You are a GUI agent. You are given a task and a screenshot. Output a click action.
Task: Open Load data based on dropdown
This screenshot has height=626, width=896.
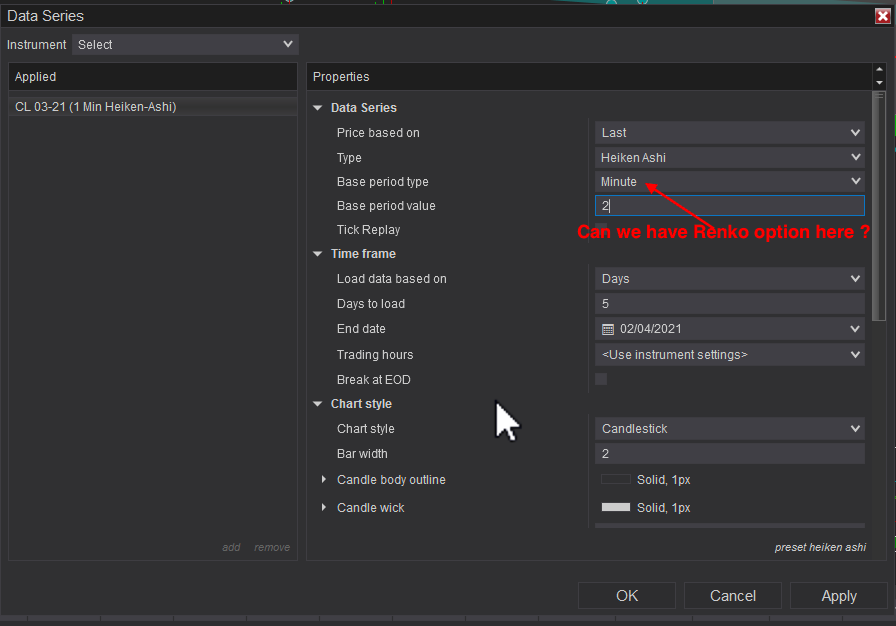(x=729, y=279)
